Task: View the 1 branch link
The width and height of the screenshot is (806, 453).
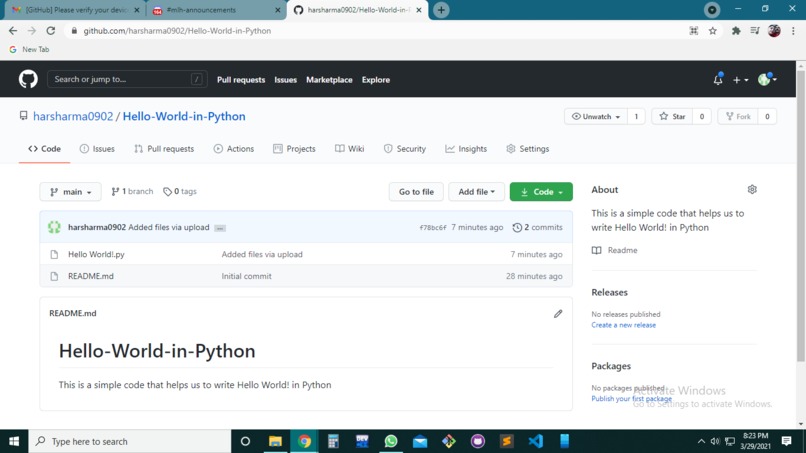Action: [x=132, y=191]
